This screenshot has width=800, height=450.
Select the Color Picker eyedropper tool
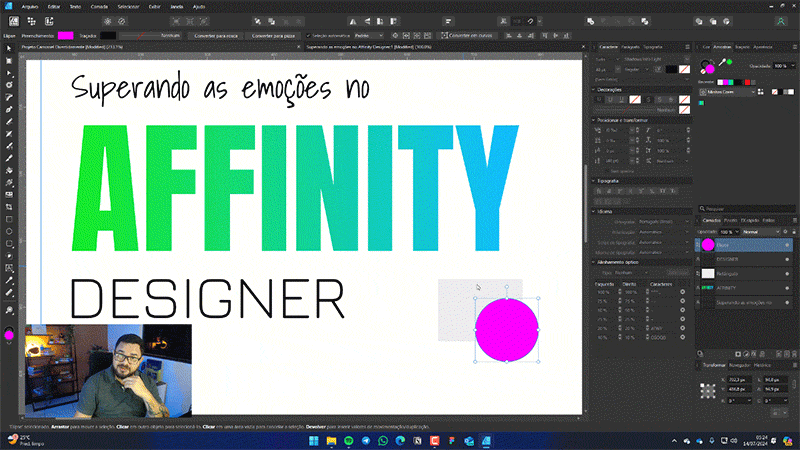[x=9, y=281]
